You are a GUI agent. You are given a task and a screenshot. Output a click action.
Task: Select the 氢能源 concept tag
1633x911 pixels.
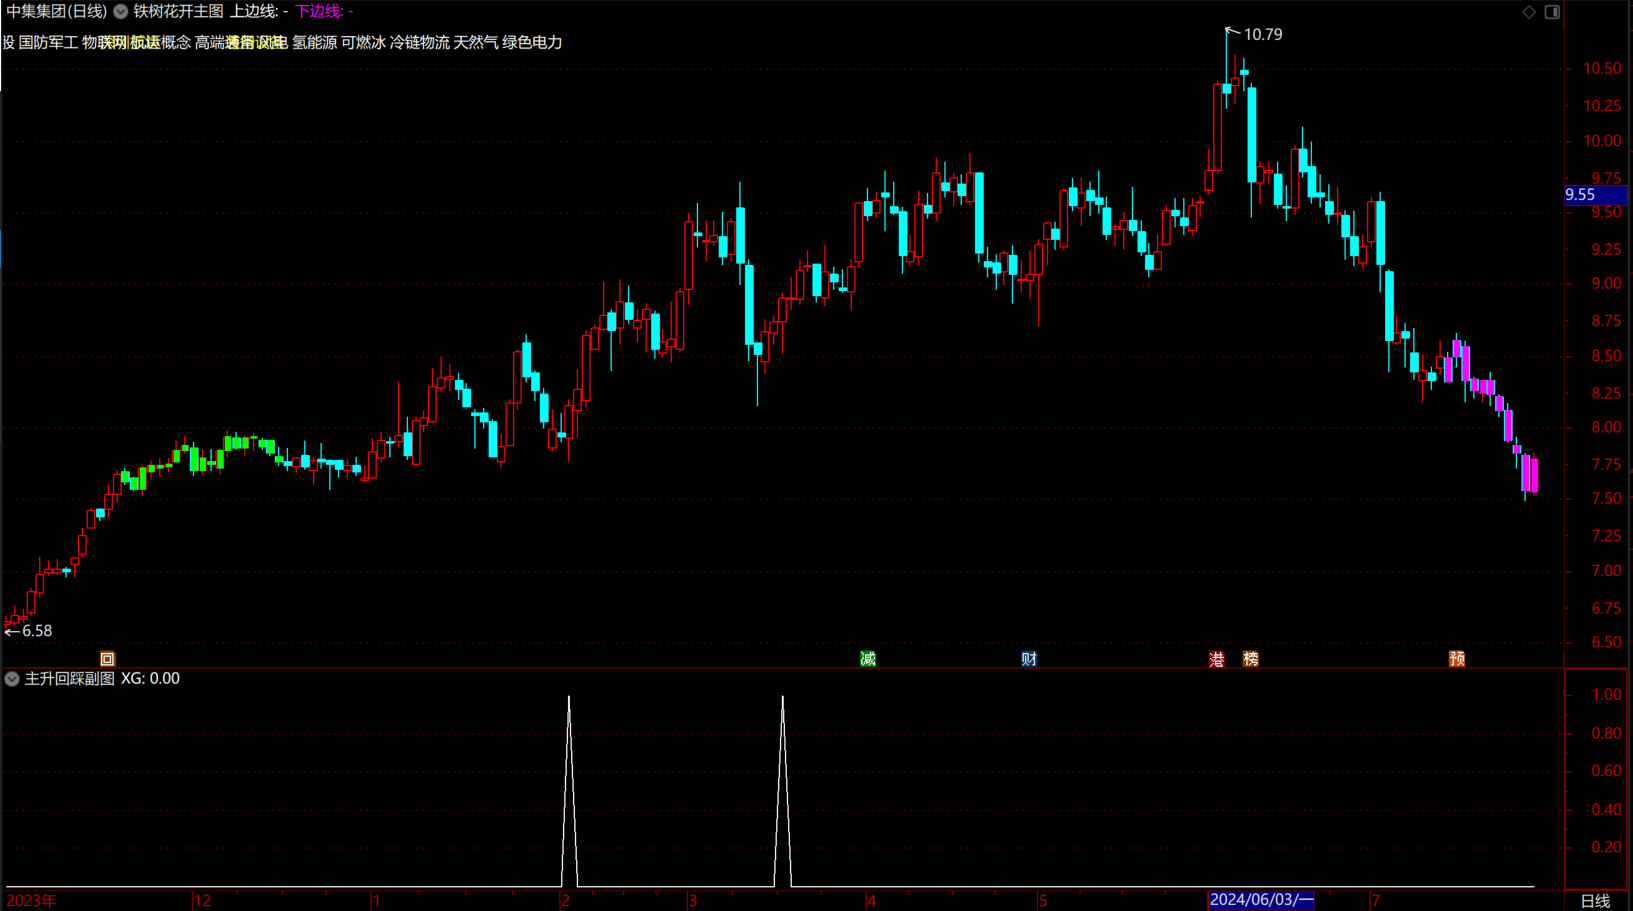coord(314,42)
